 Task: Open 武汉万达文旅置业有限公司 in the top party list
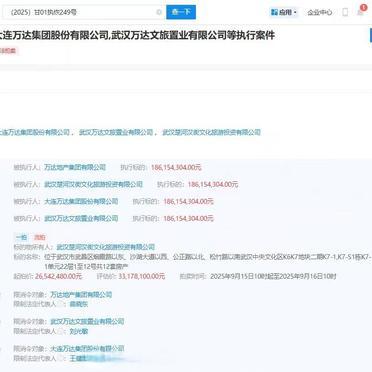(116, 132)
